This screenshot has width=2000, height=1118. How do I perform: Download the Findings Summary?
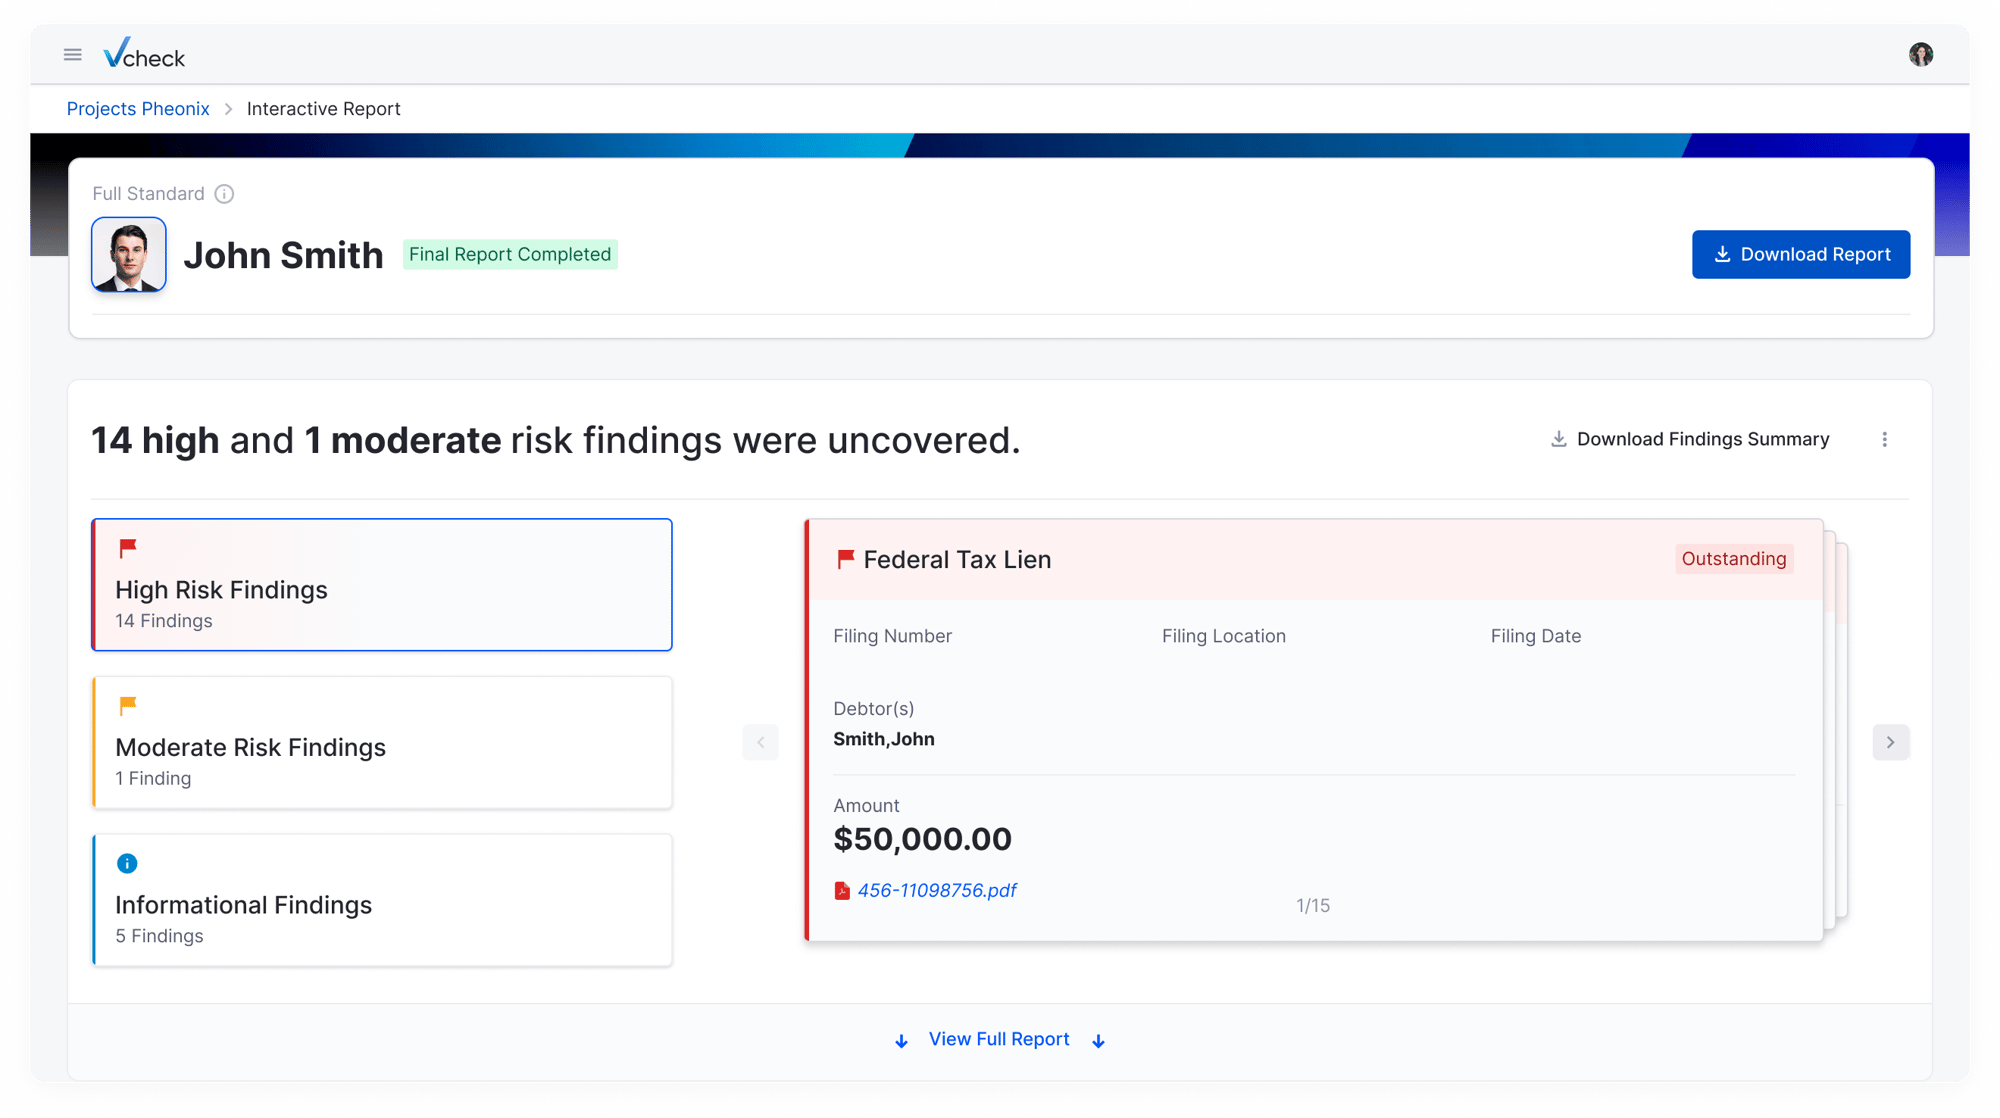point(1690,440)
